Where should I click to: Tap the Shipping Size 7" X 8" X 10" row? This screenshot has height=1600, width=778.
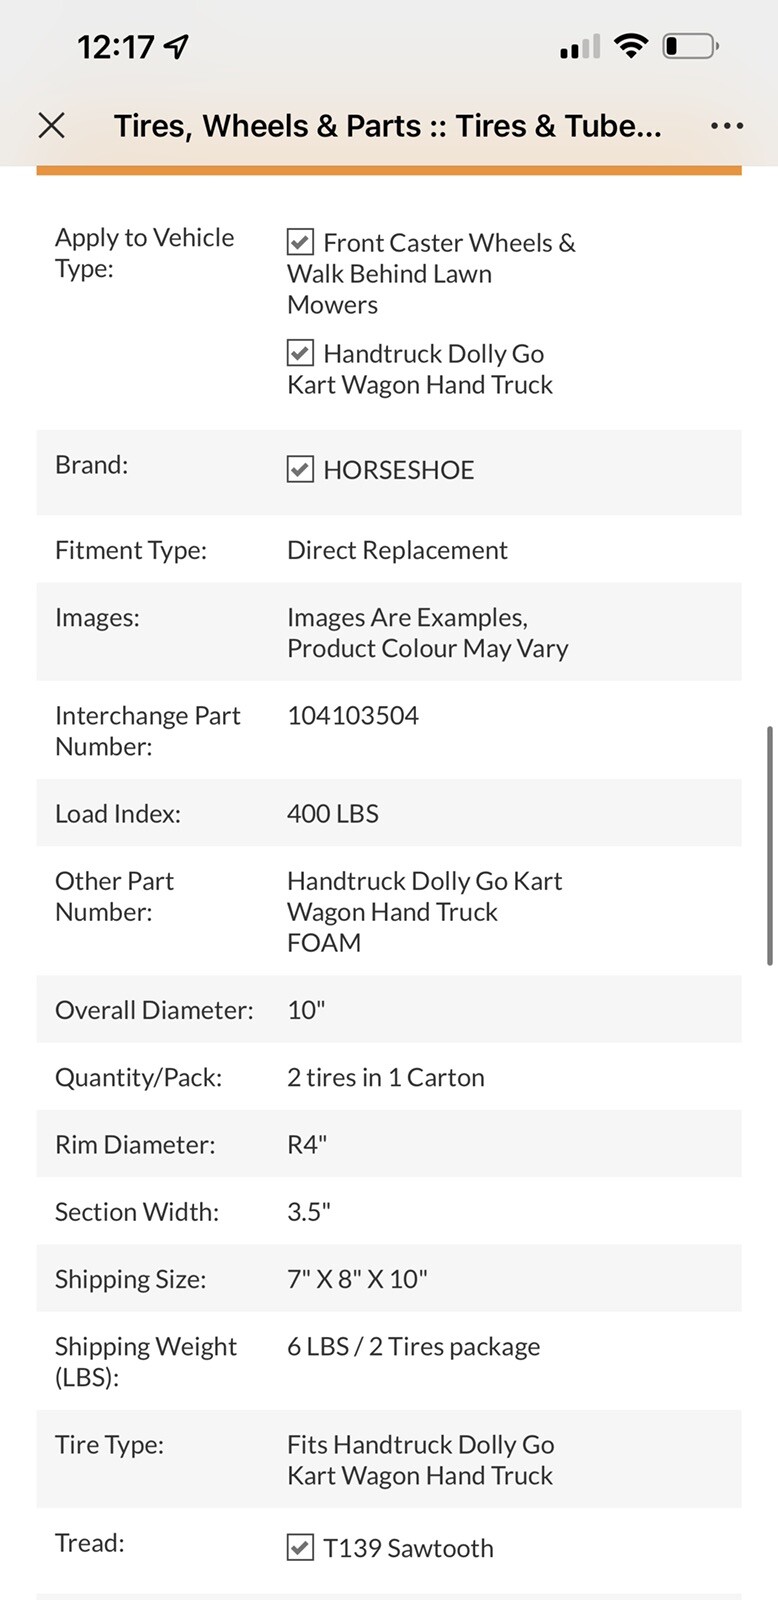(x=389, y=1278)
